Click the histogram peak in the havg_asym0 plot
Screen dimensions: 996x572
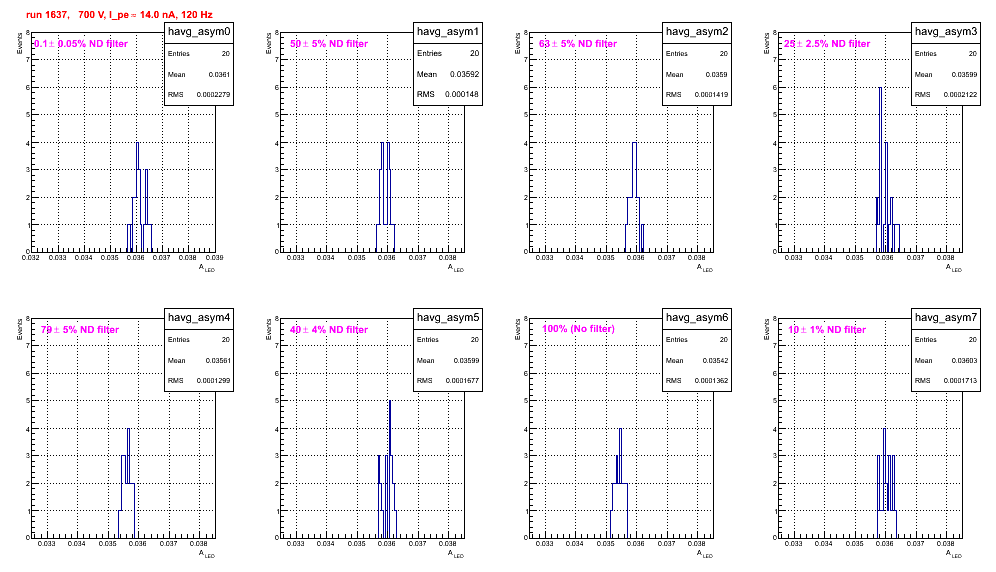[x=137, y=143]
